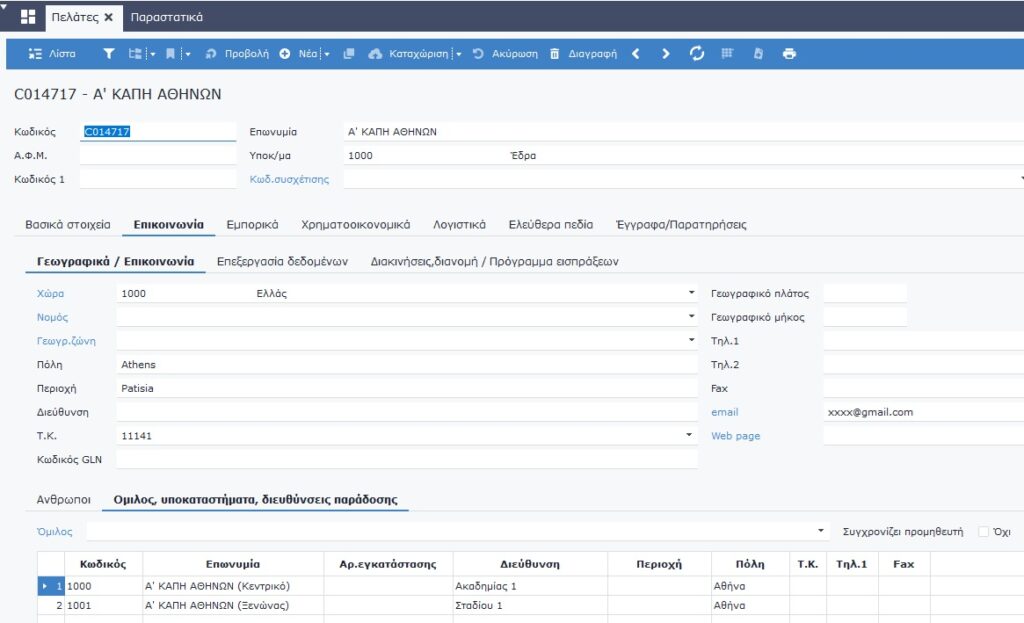Select Ομιλος, υποκαταστήματα, διευθύνσεις παράδοσης tab
Viewport: 1024px width, 623px height.
point(255,500)
